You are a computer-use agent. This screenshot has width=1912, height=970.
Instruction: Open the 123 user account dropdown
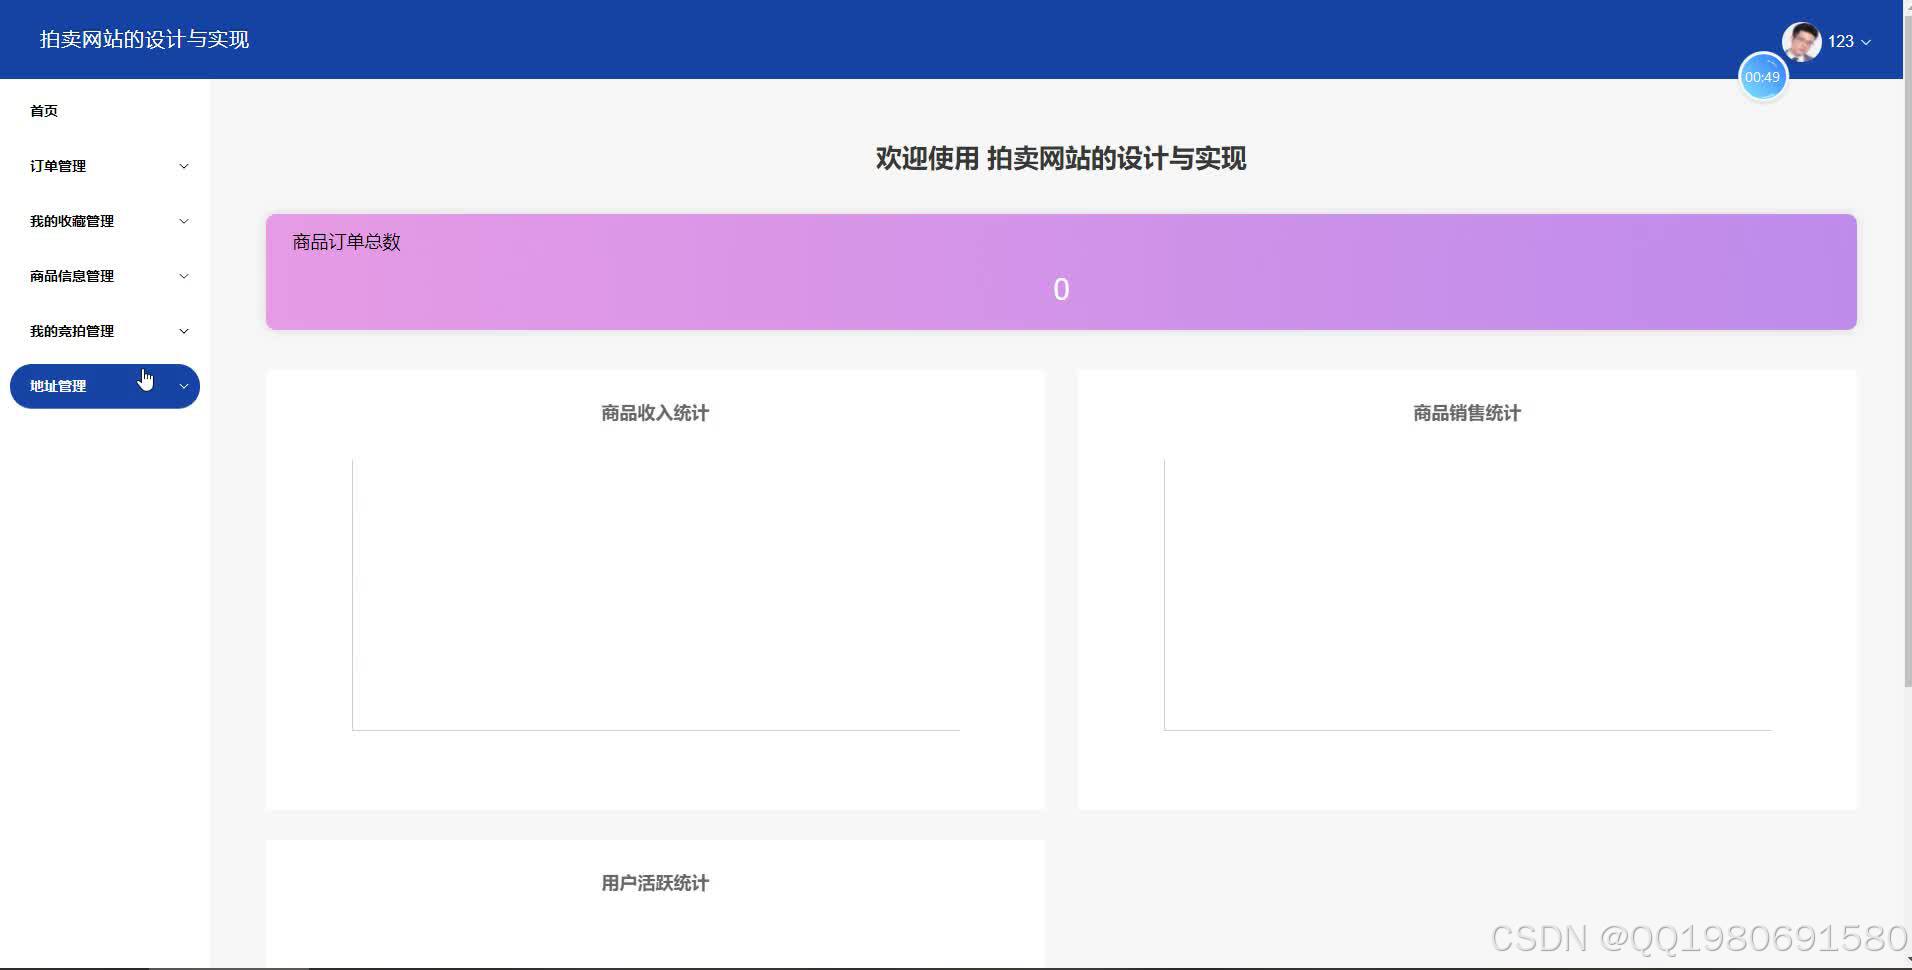click(x=1847, y=42)
